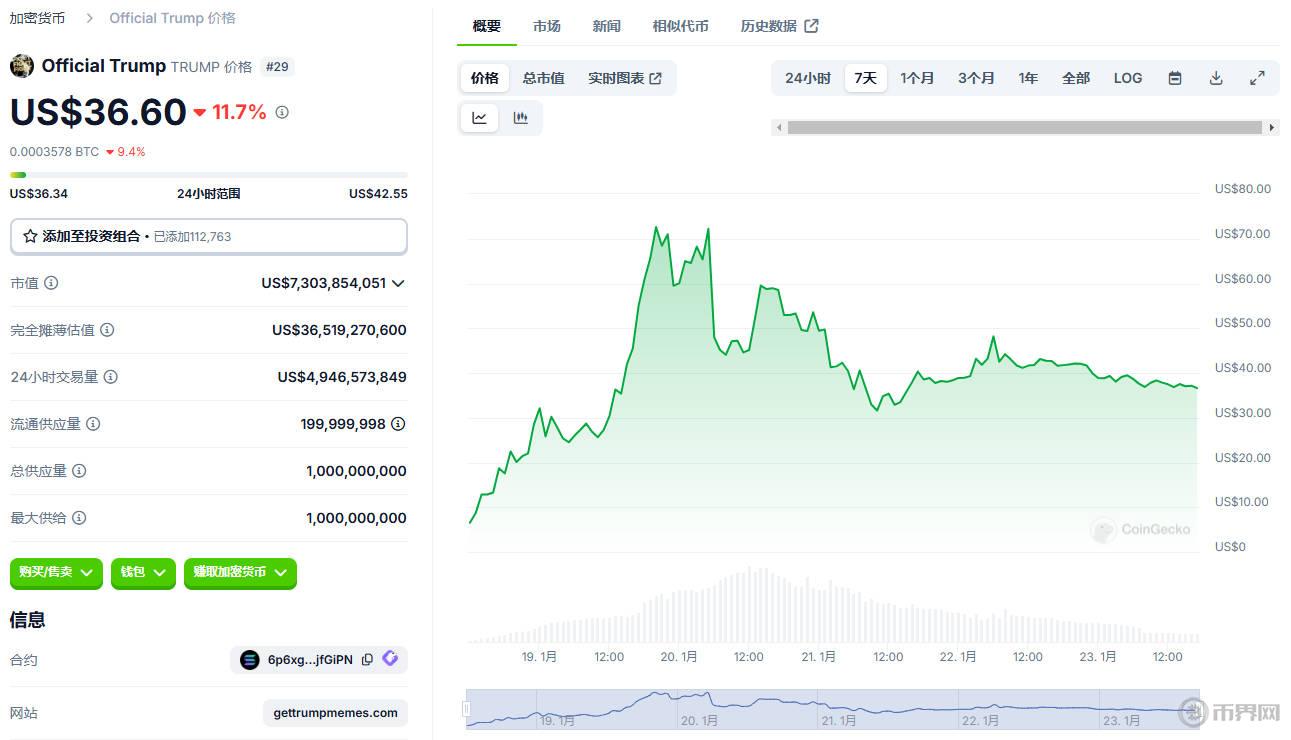Image resolution: width=1291 pixels, height=740 pixels.
Task: Toggle the LOG scale option
Action: tap(1128, 78)
